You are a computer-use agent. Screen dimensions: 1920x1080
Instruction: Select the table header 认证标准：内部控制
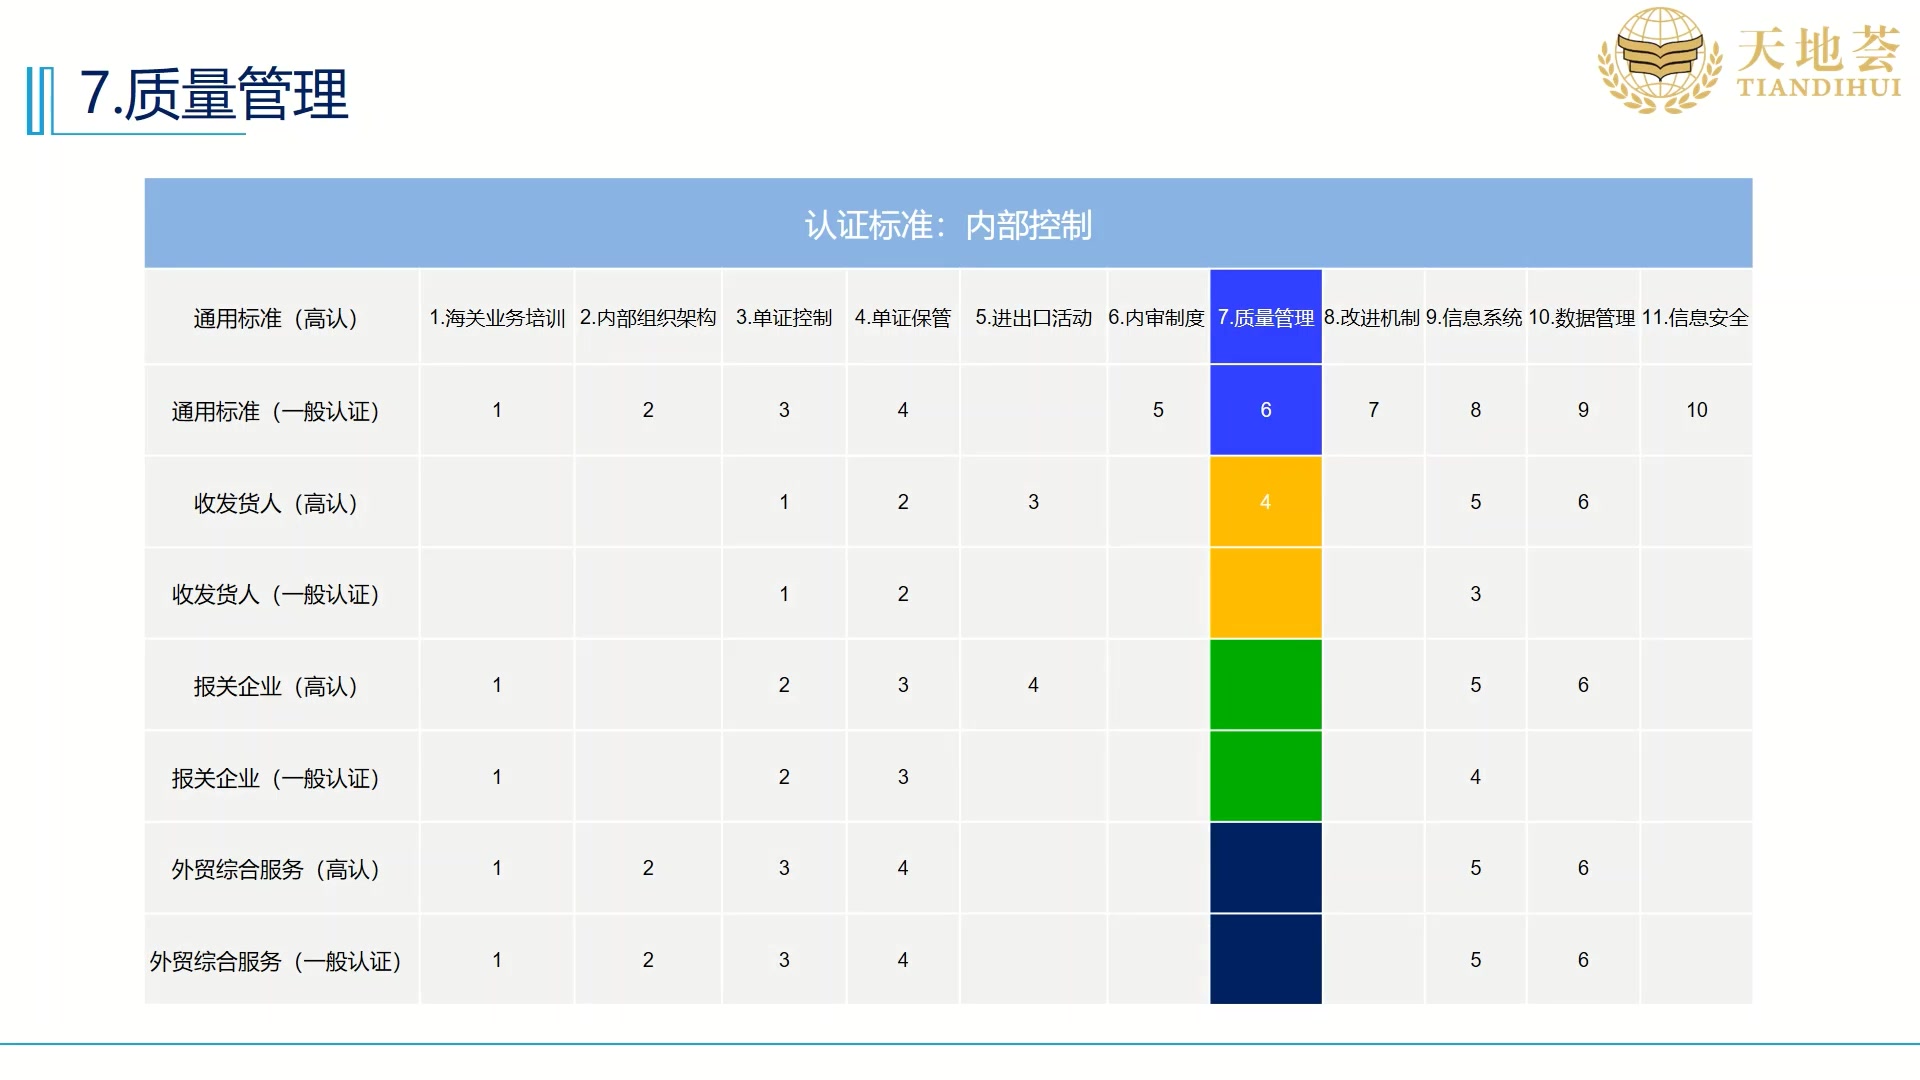click(948, 225)
